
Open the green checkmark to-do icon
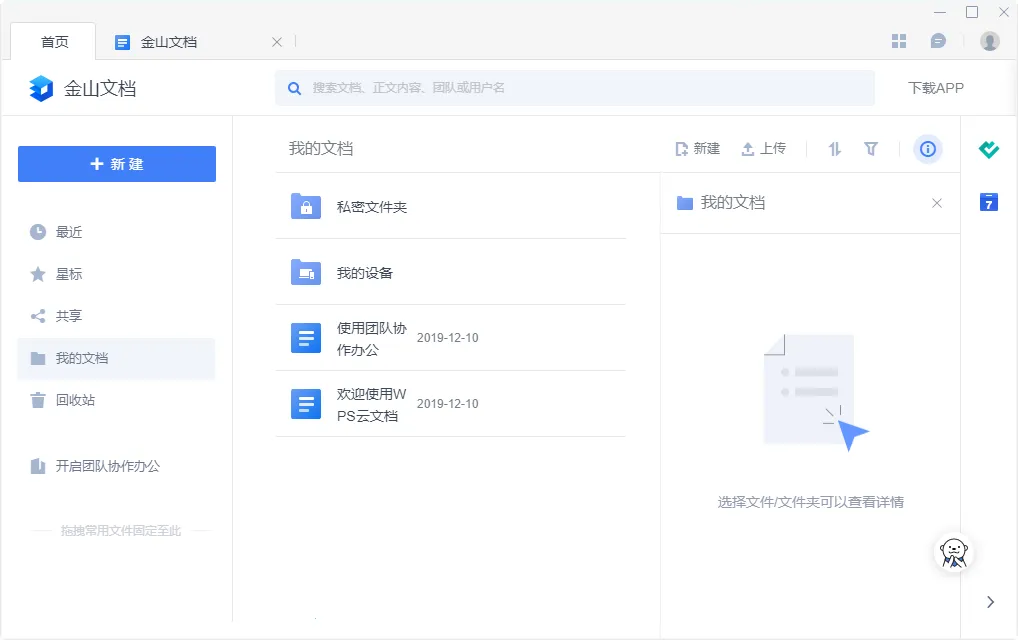coord(989,150)
